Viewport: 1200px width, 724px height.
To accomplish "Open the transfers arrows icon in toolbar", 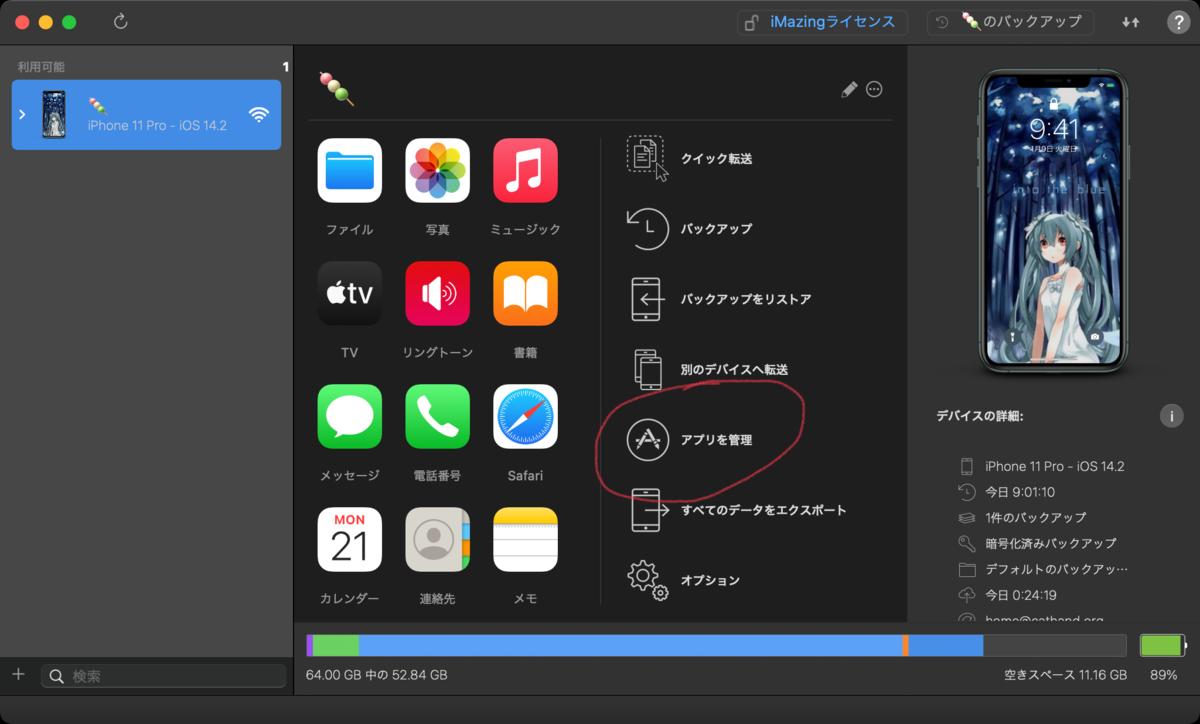I will click(1131, 22).
